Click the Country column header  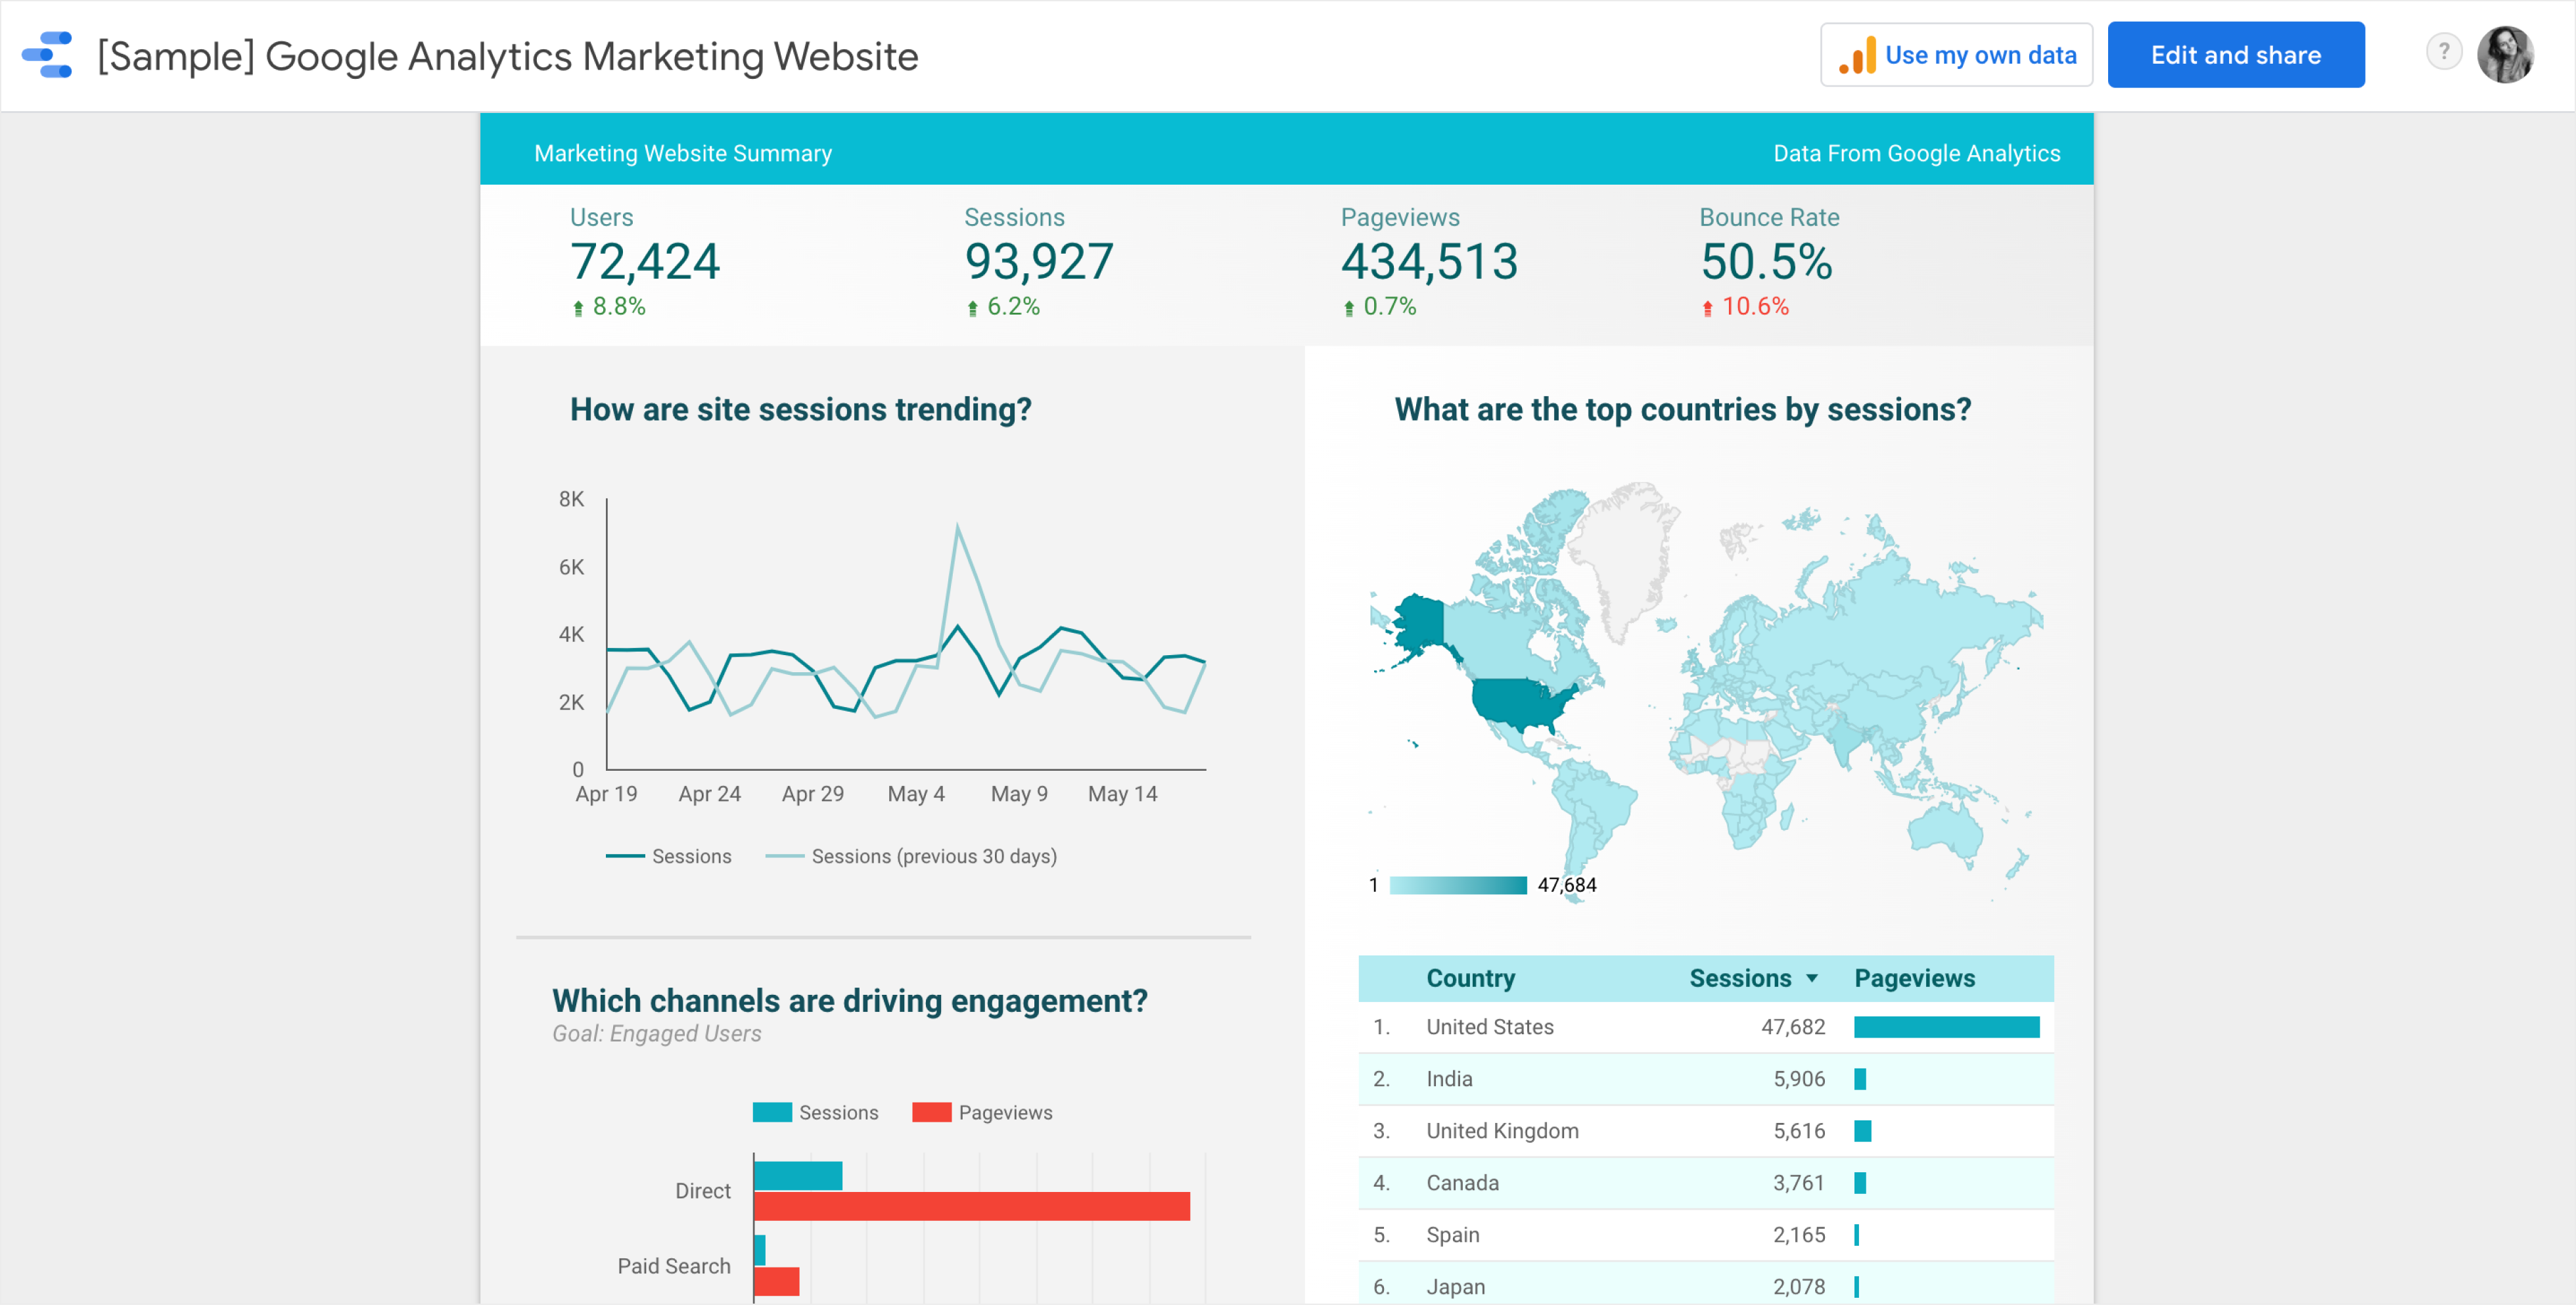pyautogui.click(x=1470, y=979)
